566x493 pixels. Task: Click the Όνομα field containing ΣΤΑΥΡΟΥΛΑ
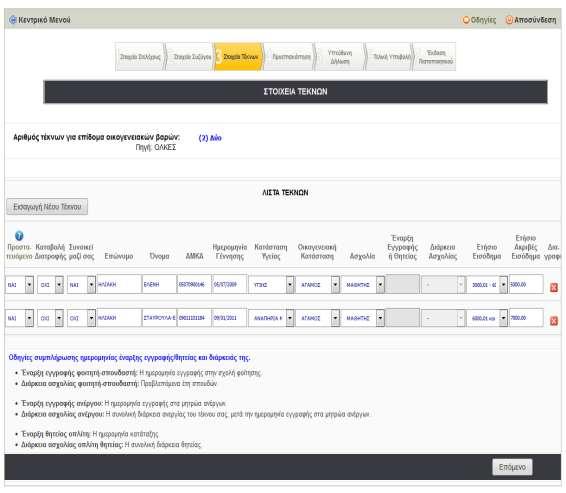[160, 318]
